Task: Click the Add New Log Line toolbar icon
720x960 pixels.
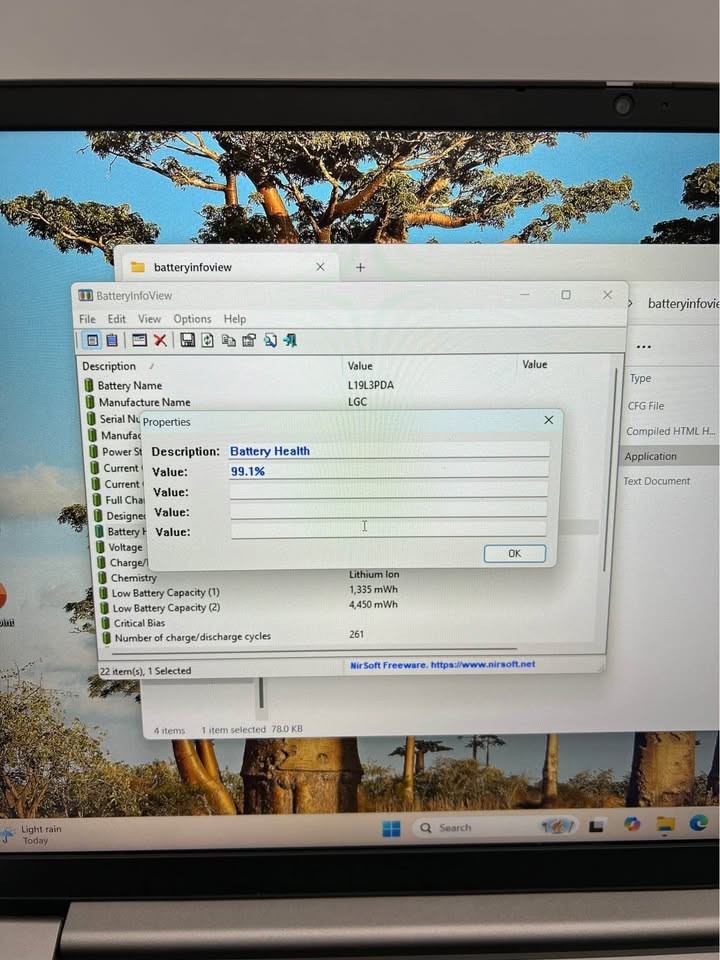Action: 140,340
